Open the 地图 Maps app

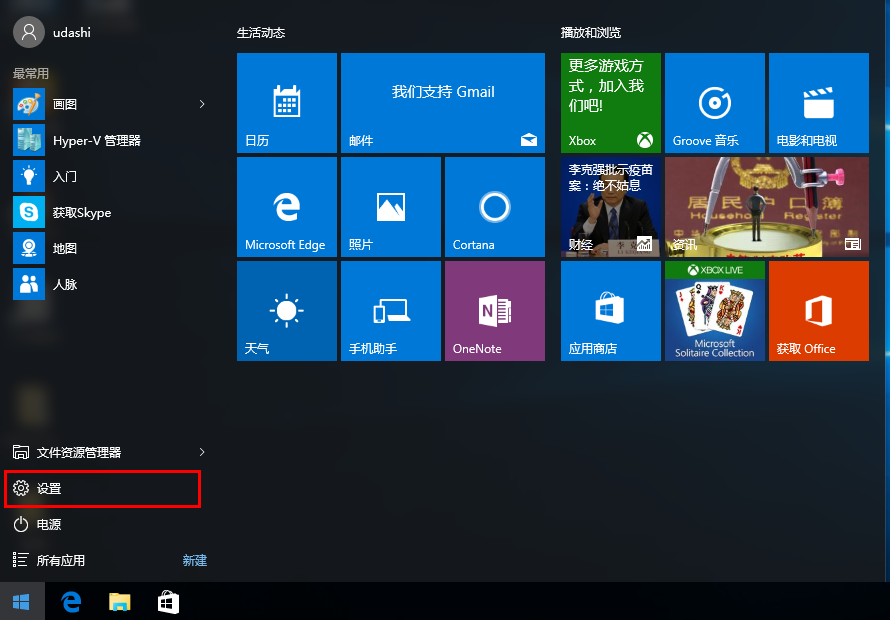108,248
